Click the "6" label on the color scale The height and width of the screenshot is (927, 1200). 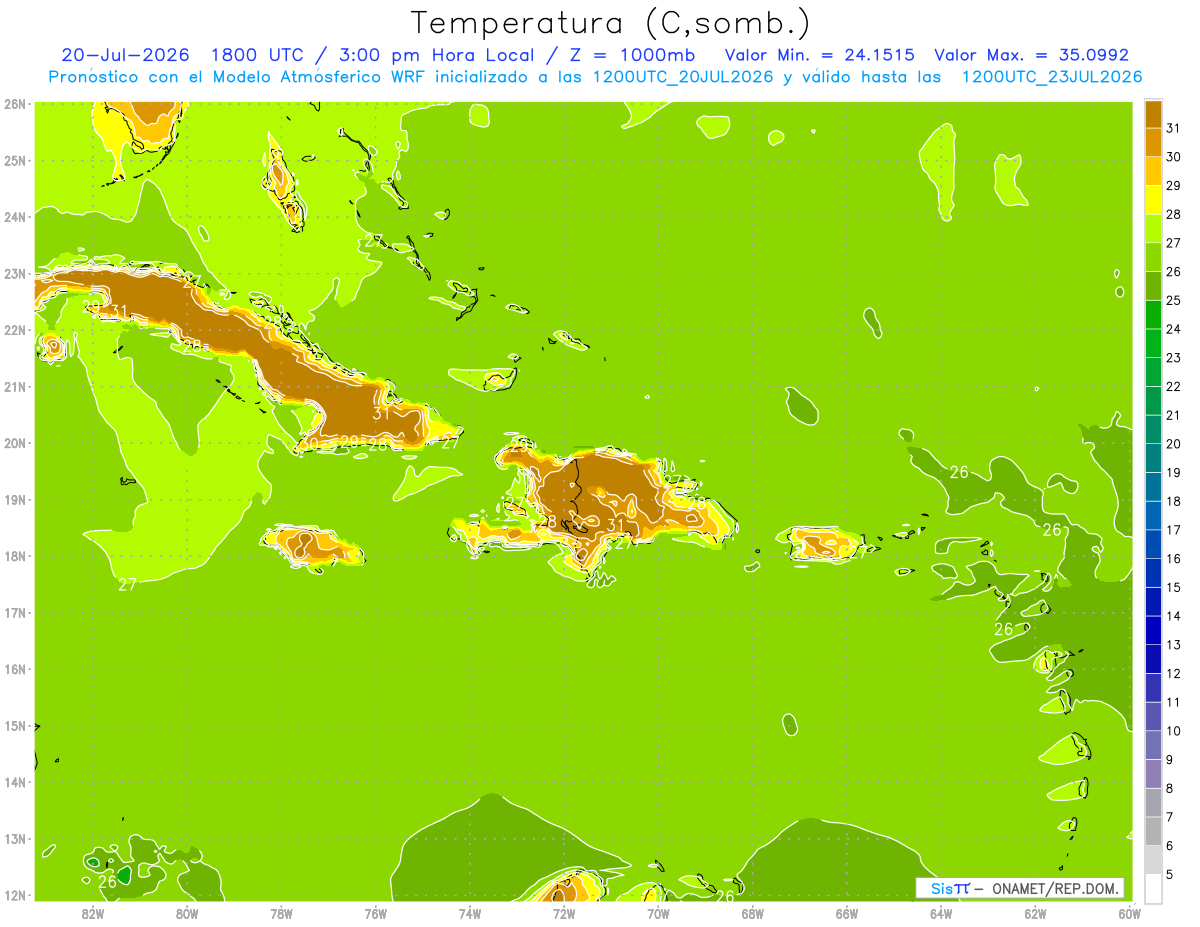(1170, 846)
